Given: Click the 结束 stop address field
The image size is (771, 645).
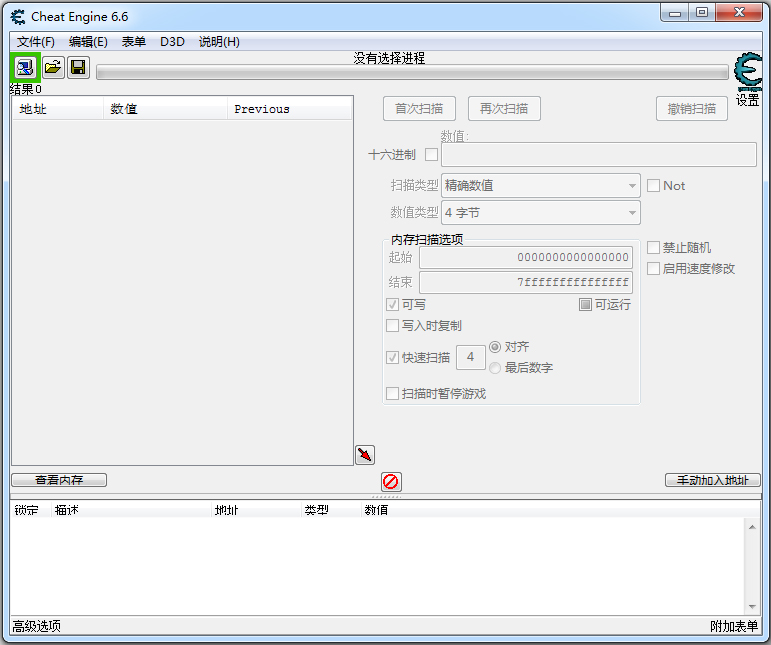Looking at the screenshot, I should [526, 282].
